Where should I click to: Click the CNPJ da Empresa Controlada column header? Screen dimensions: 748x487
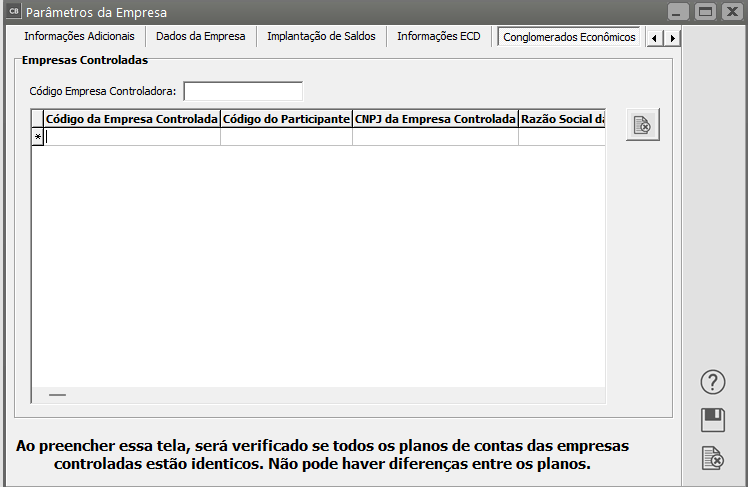(435, 119)
